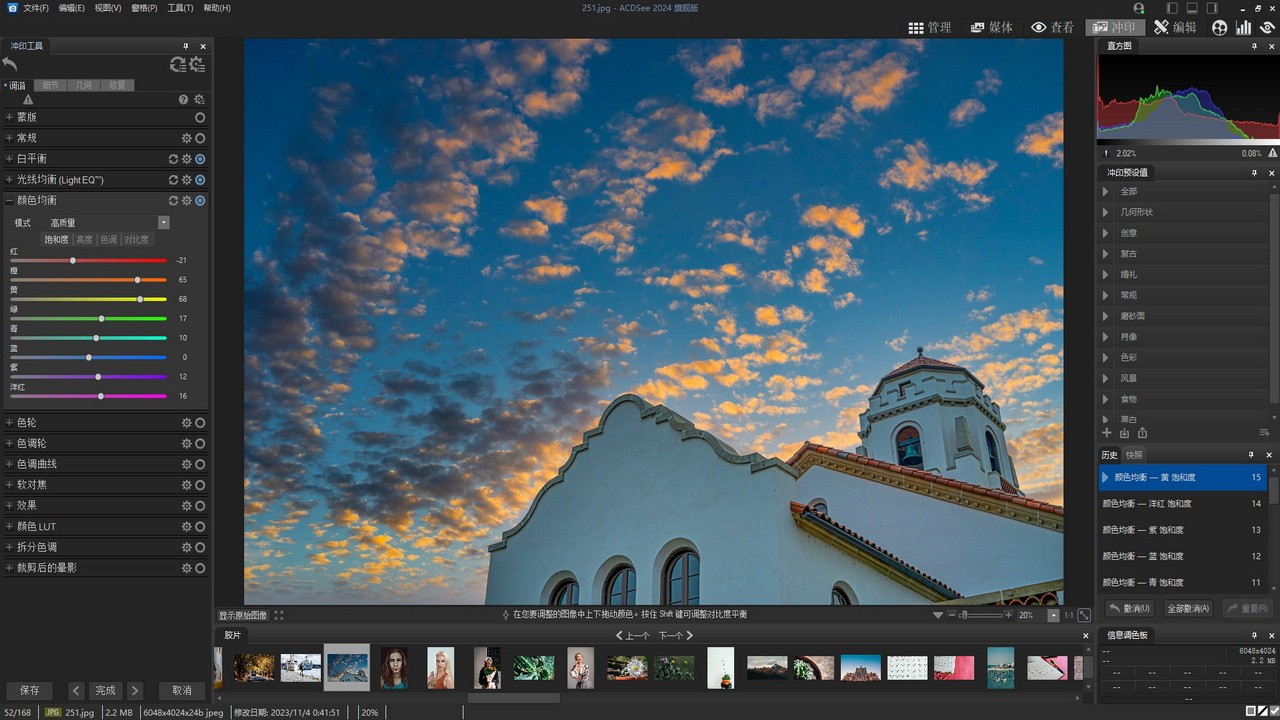Enable the 色轮 adjustment toggle

200,423
